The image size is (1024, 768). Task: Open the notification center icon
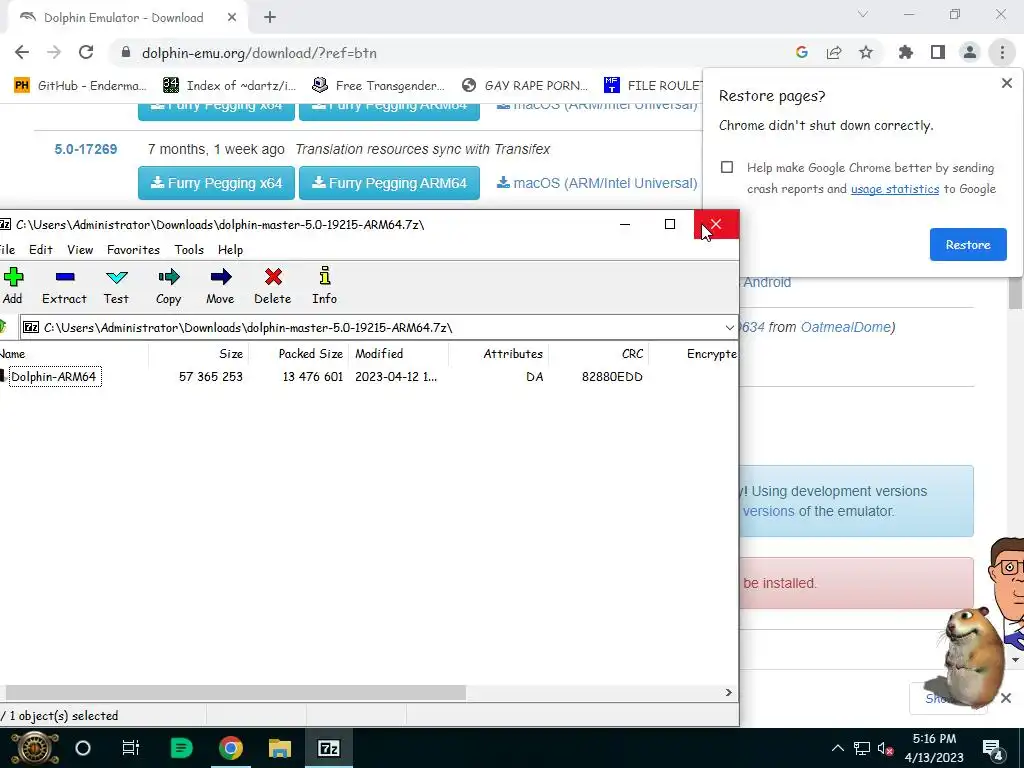992,749
